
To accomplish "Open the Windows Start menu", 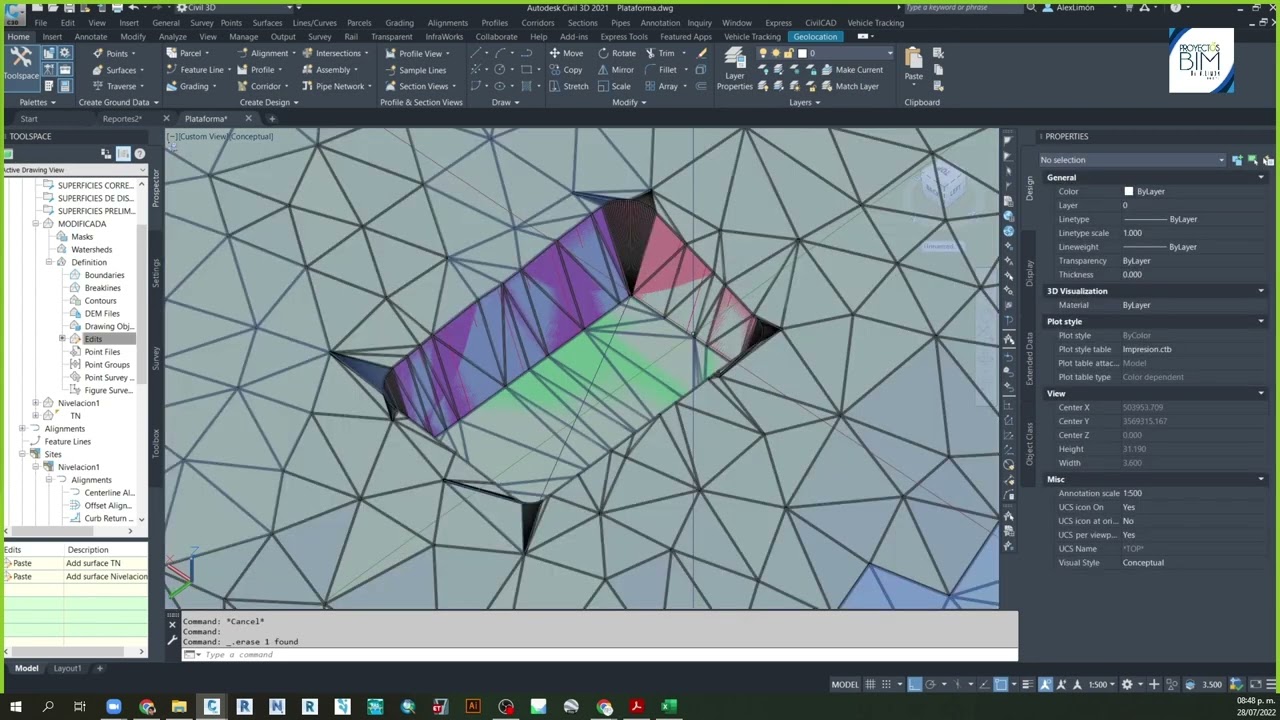I will [15, 707].
